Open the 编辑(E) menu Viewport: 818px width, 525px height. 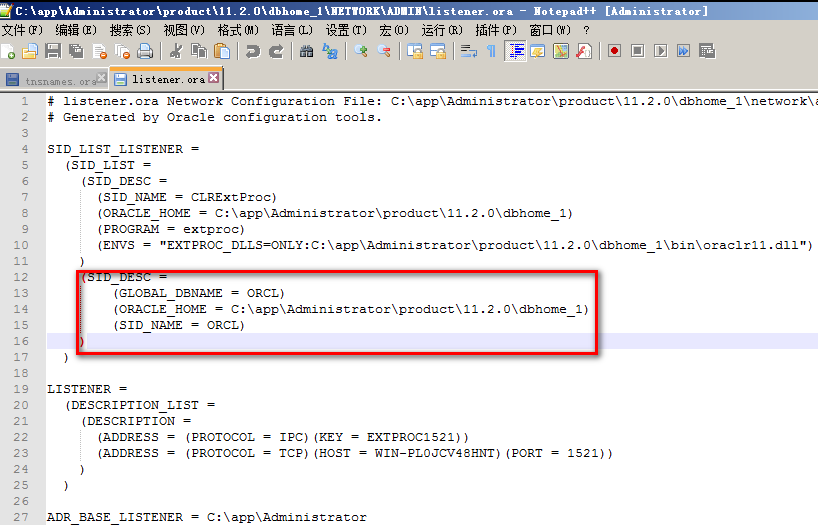76,30
